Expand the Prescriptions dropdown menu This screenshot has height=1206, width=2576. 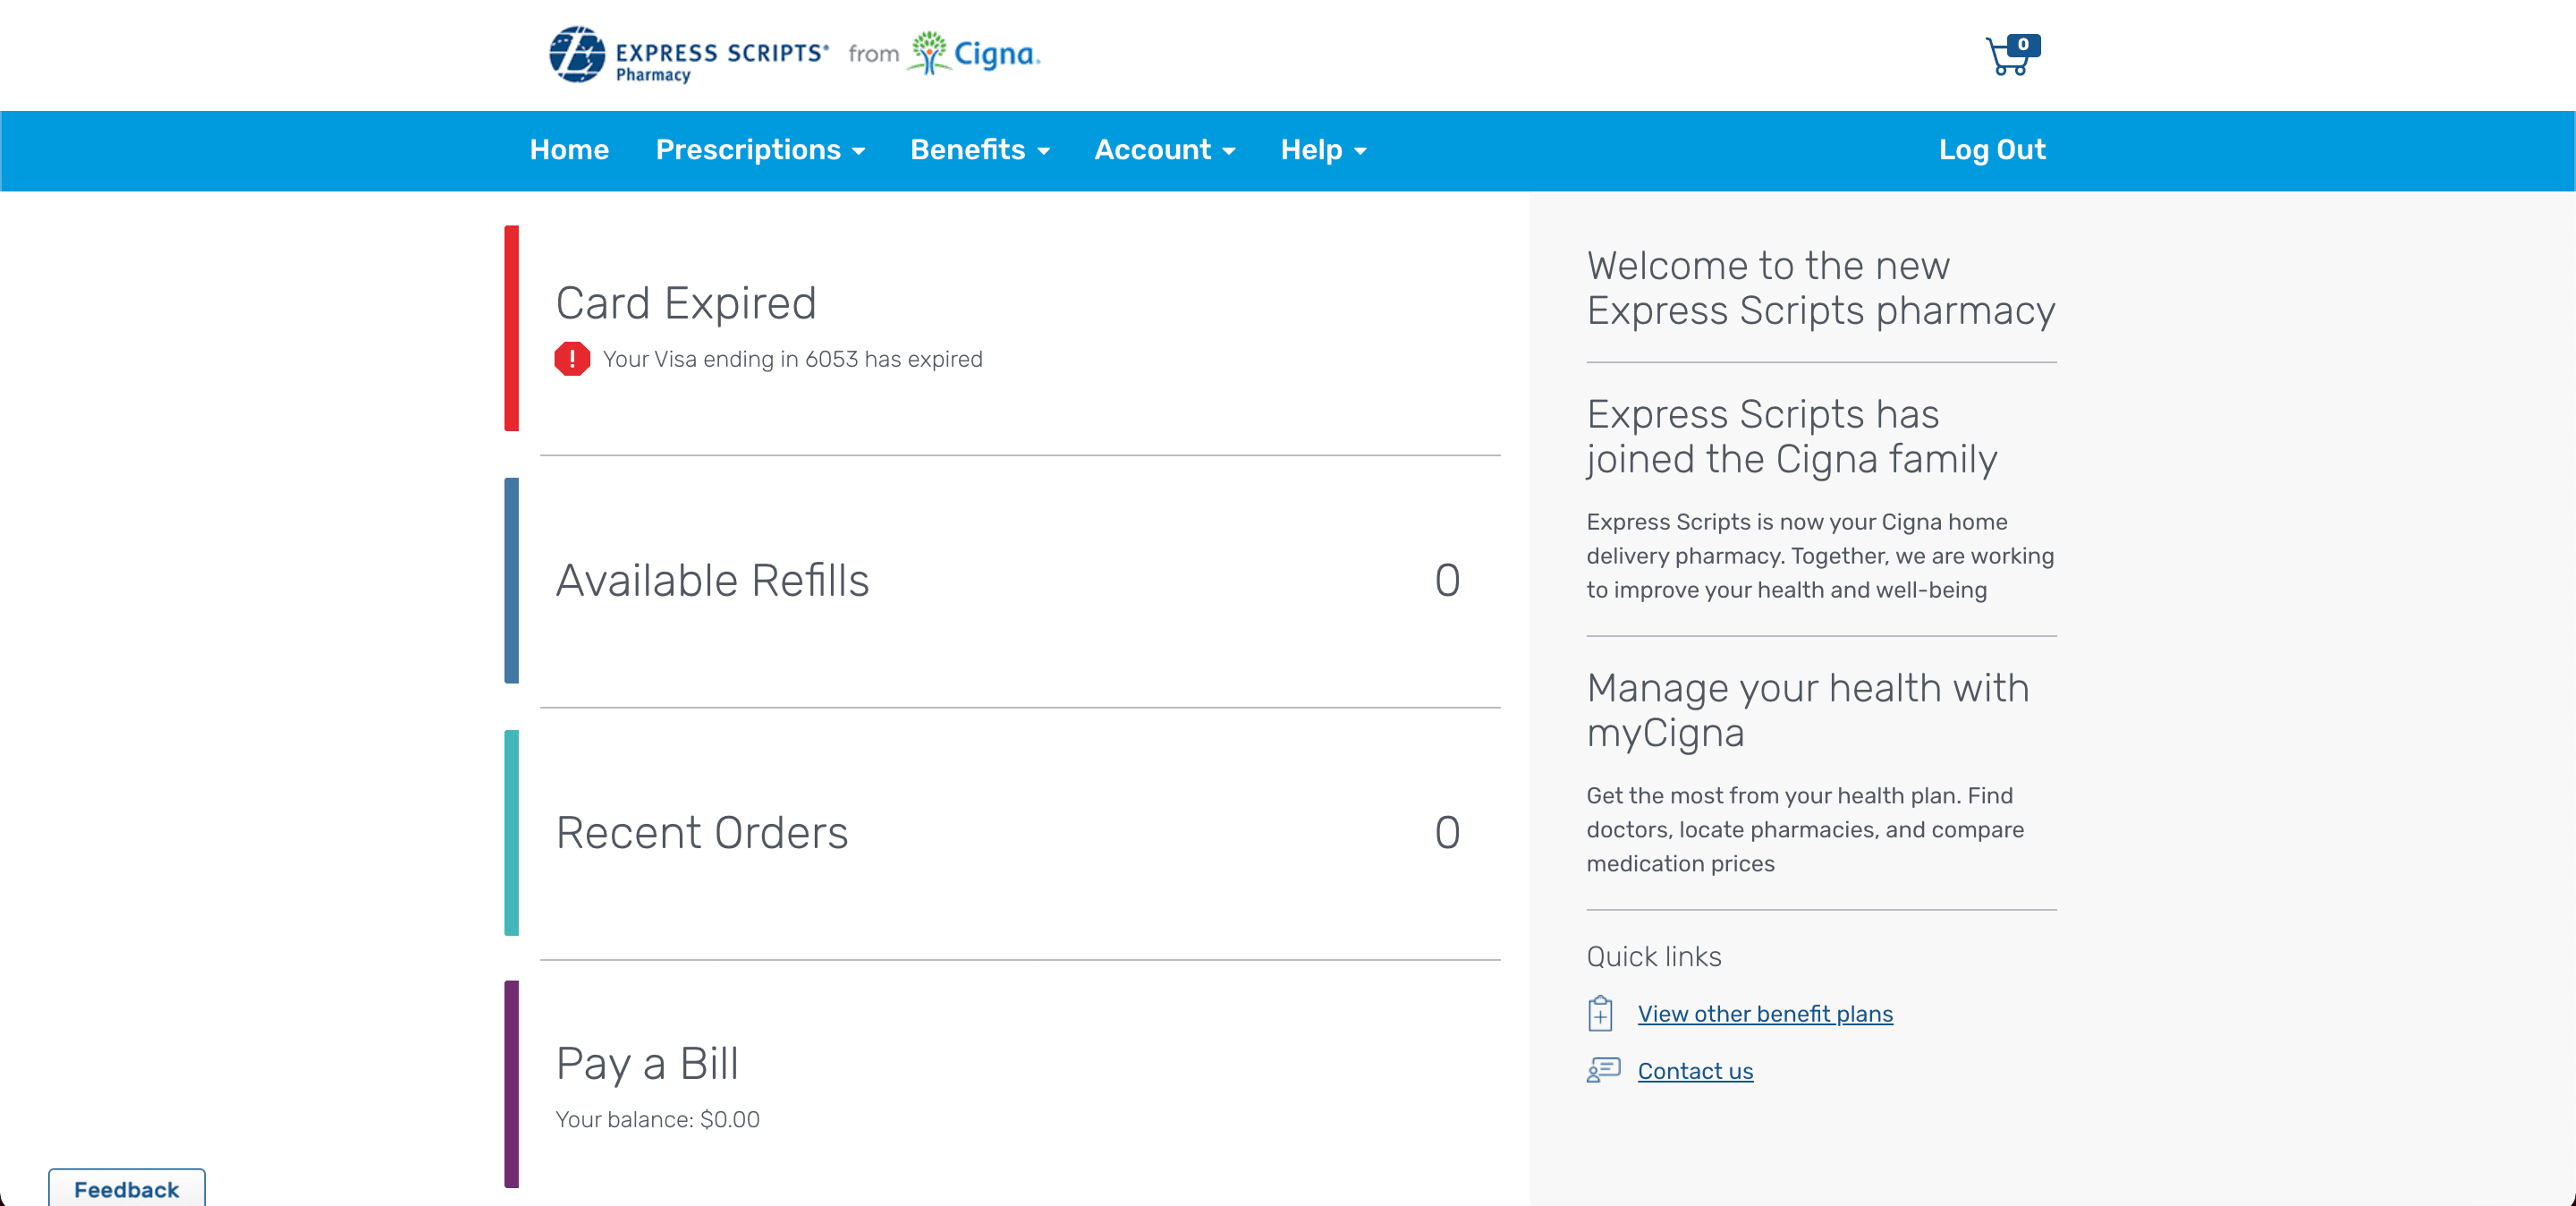(760, 150)
